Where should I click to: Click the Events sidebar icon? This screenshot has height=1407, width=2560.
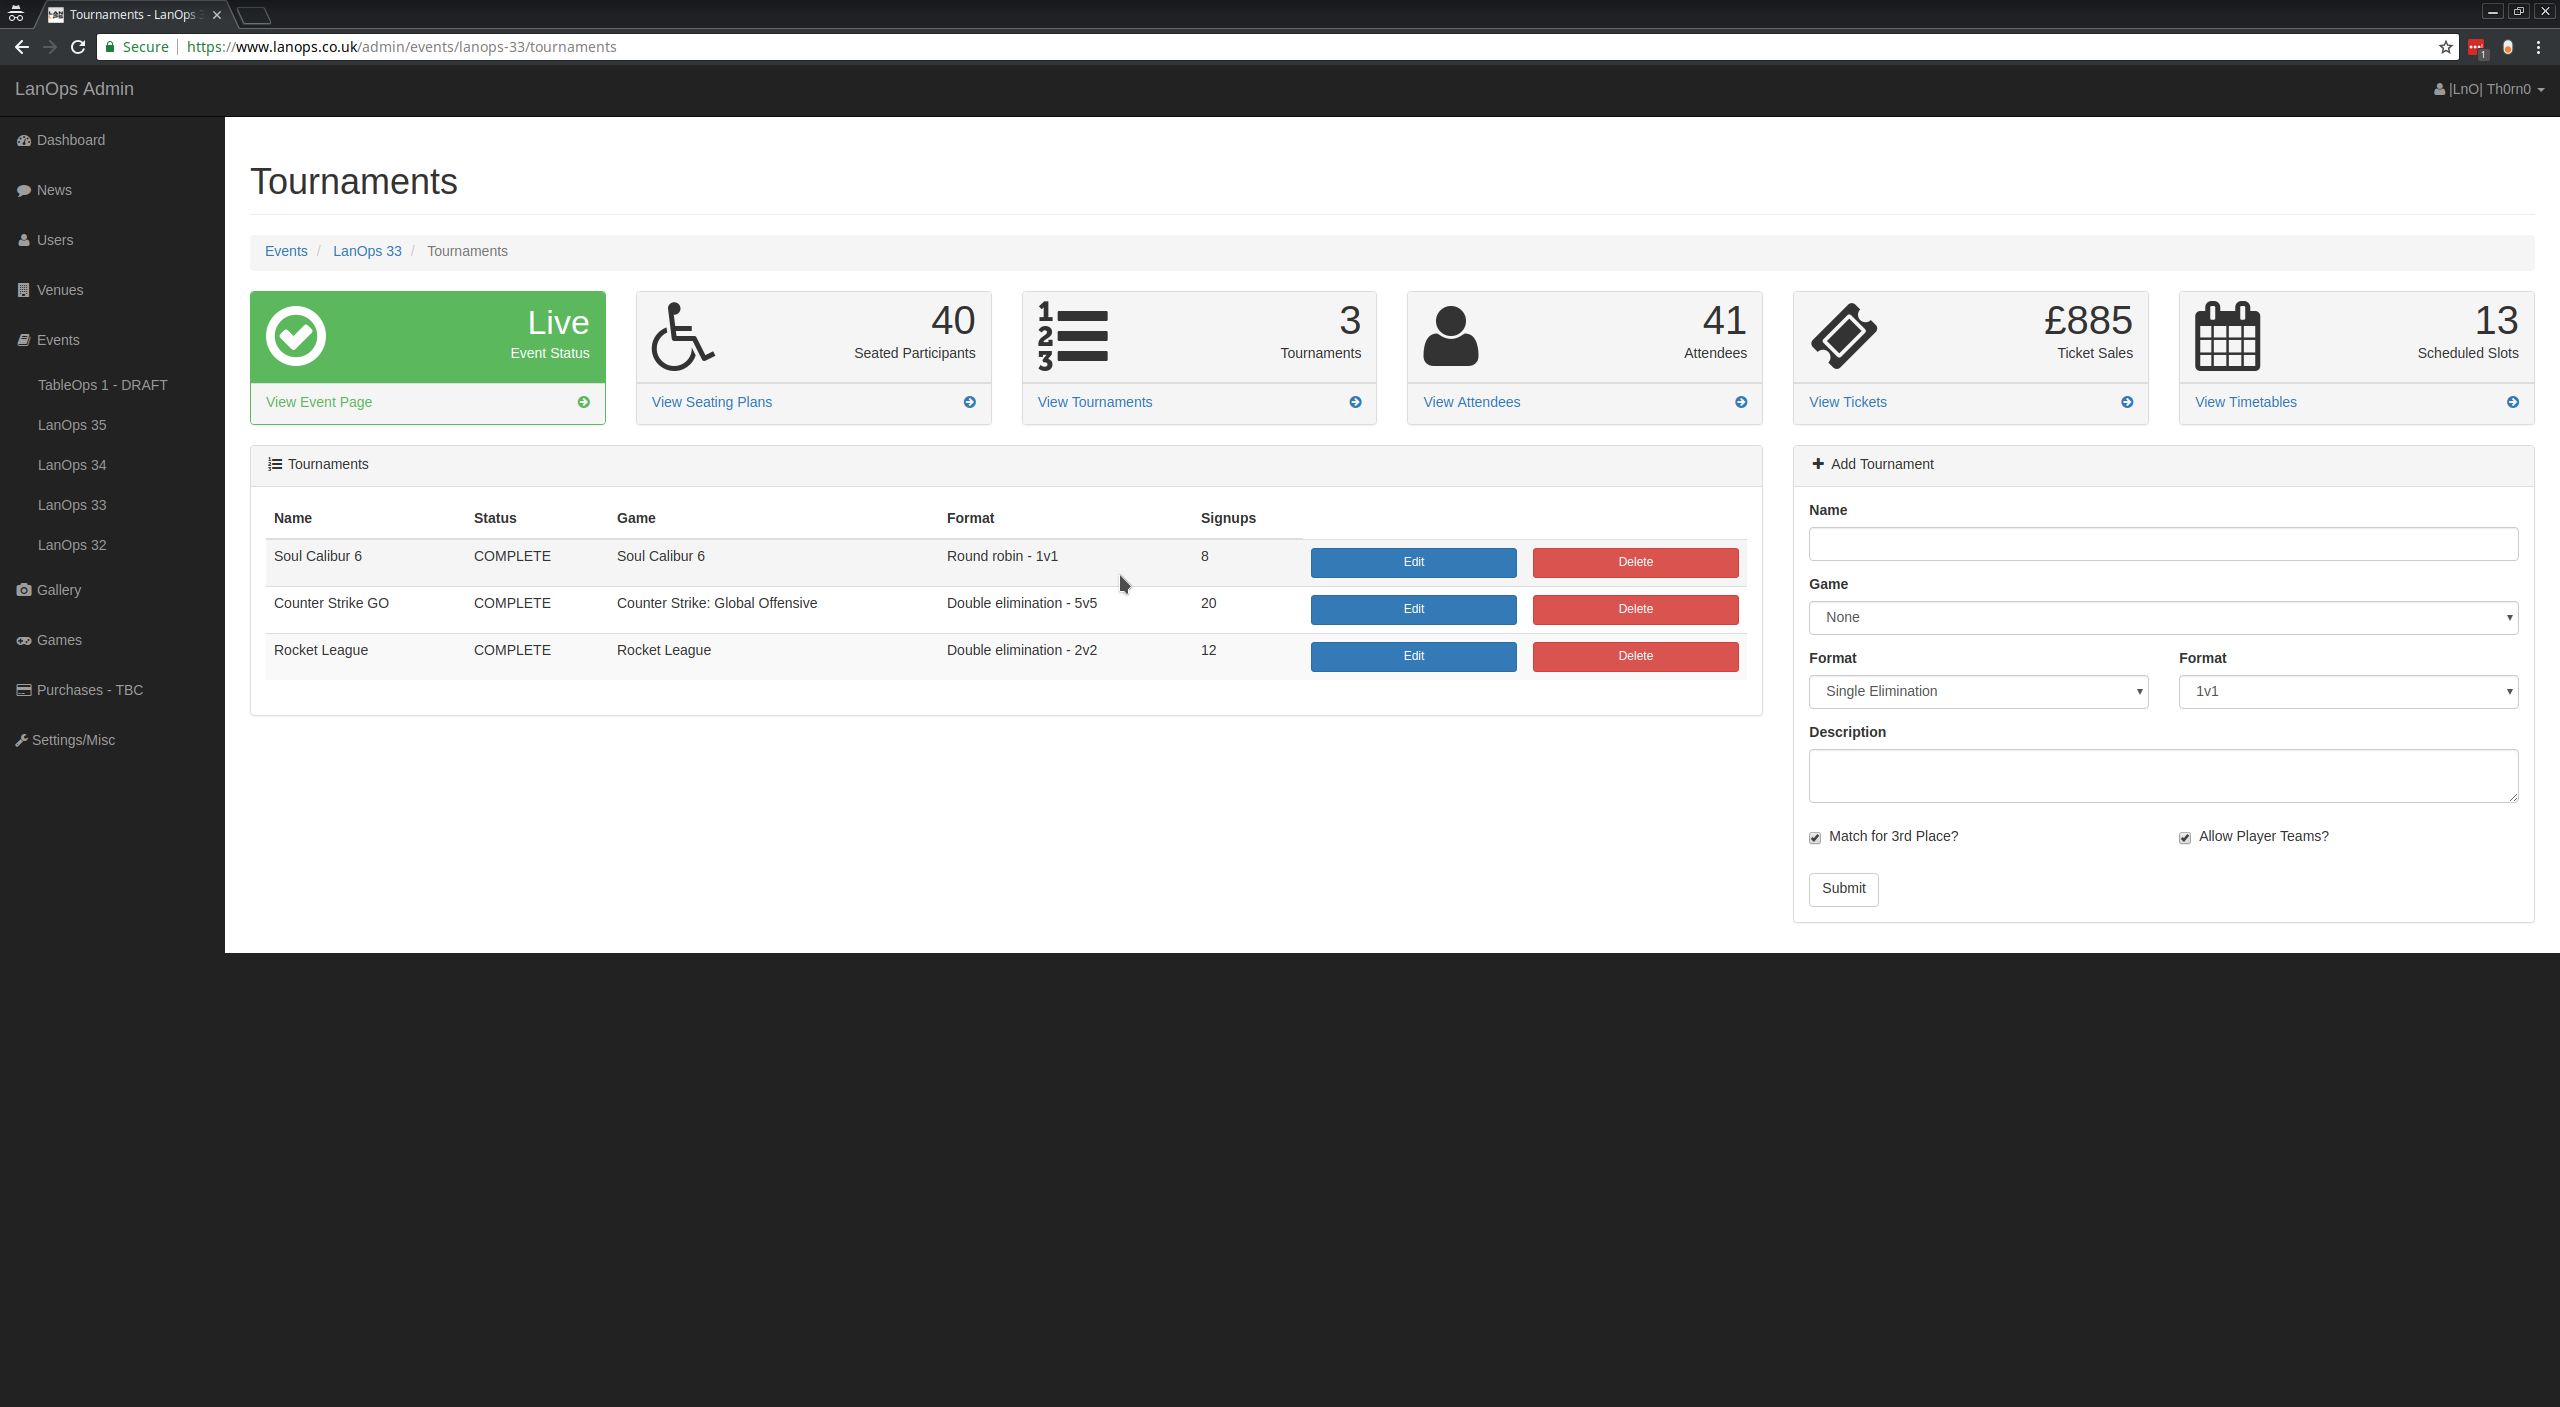[24, 338]
